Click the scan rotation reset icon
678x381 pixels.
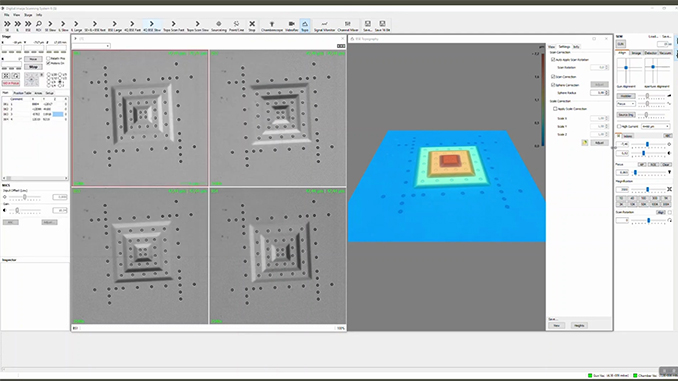(x=669, y=220)
